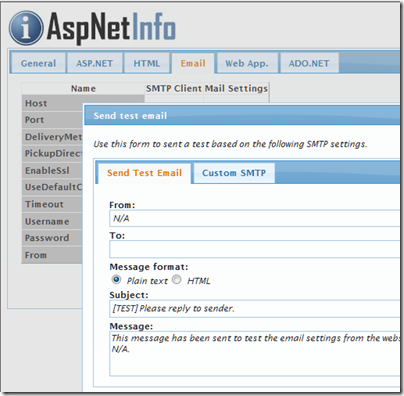The height and width of the screenshot is (396, 404).
Task: Click the UseDefaultC row label
Action: (53, 187)
